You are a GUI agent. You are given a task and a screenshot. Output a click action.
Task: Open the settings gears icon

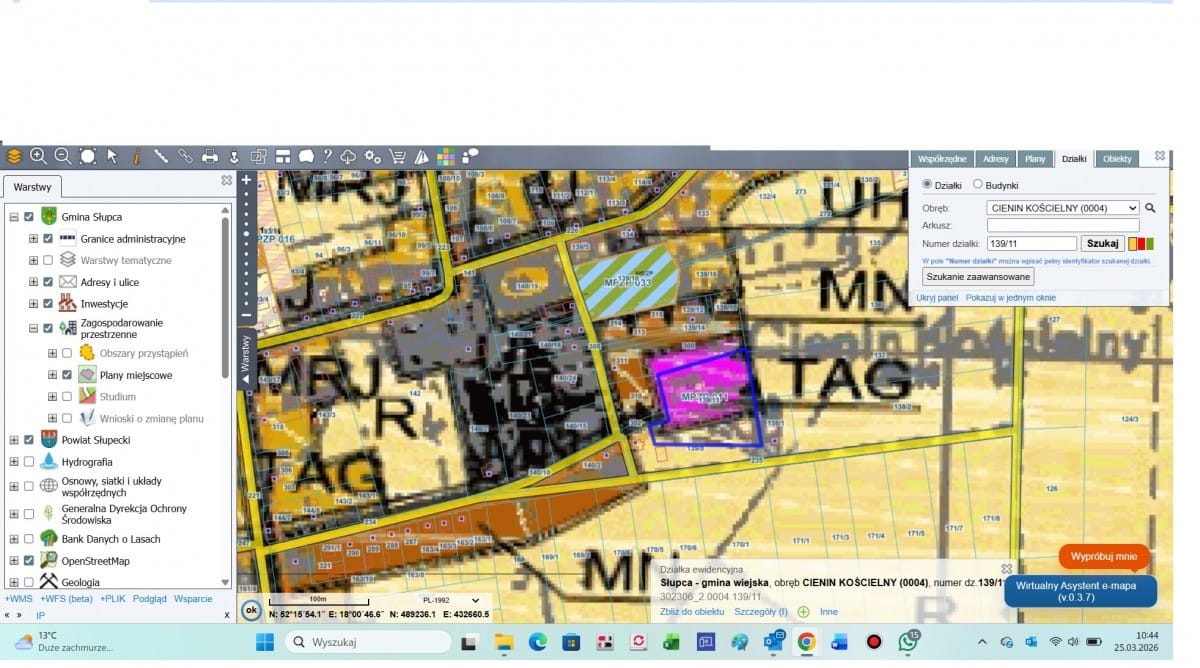point(373,156)
